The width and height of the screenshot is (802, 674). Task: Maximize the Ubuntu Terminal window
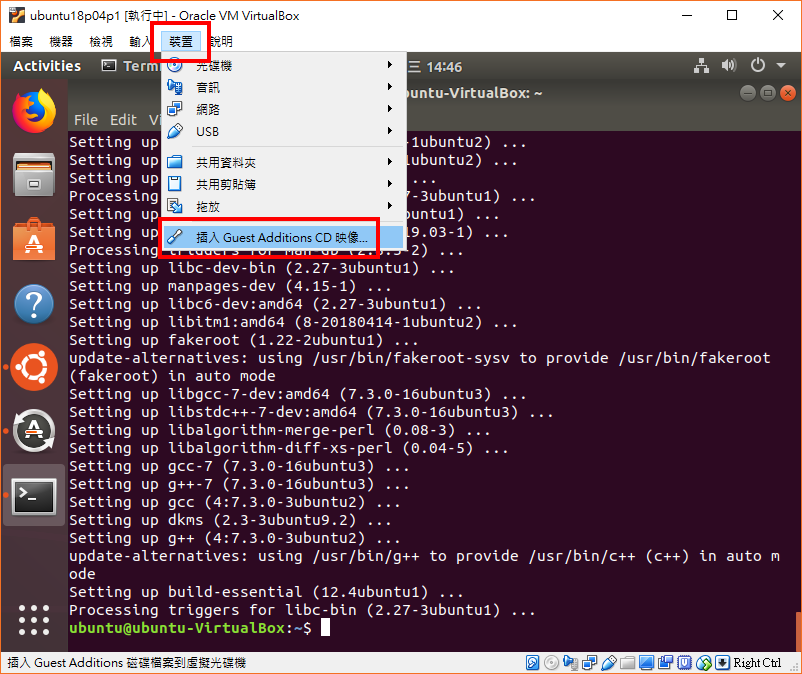(x=768, y=93)
